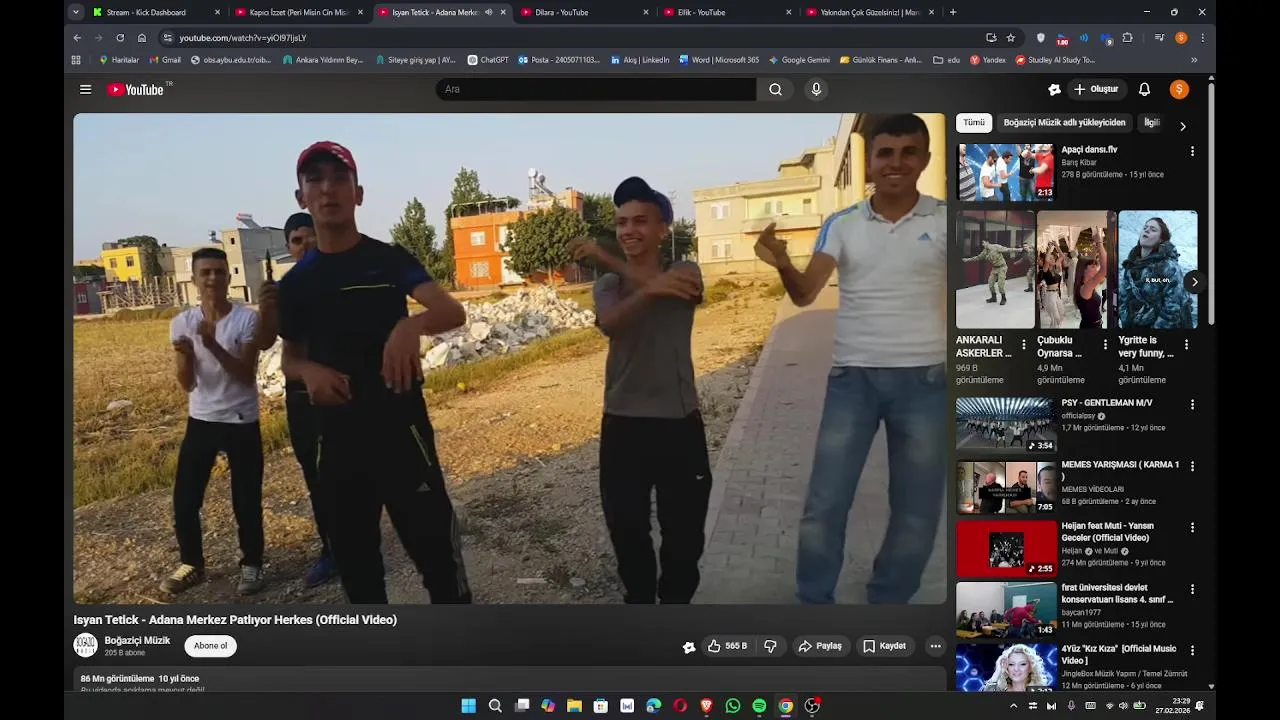Click the video player to pause
The image size is (1280, 720).
[x=509, y=358]
